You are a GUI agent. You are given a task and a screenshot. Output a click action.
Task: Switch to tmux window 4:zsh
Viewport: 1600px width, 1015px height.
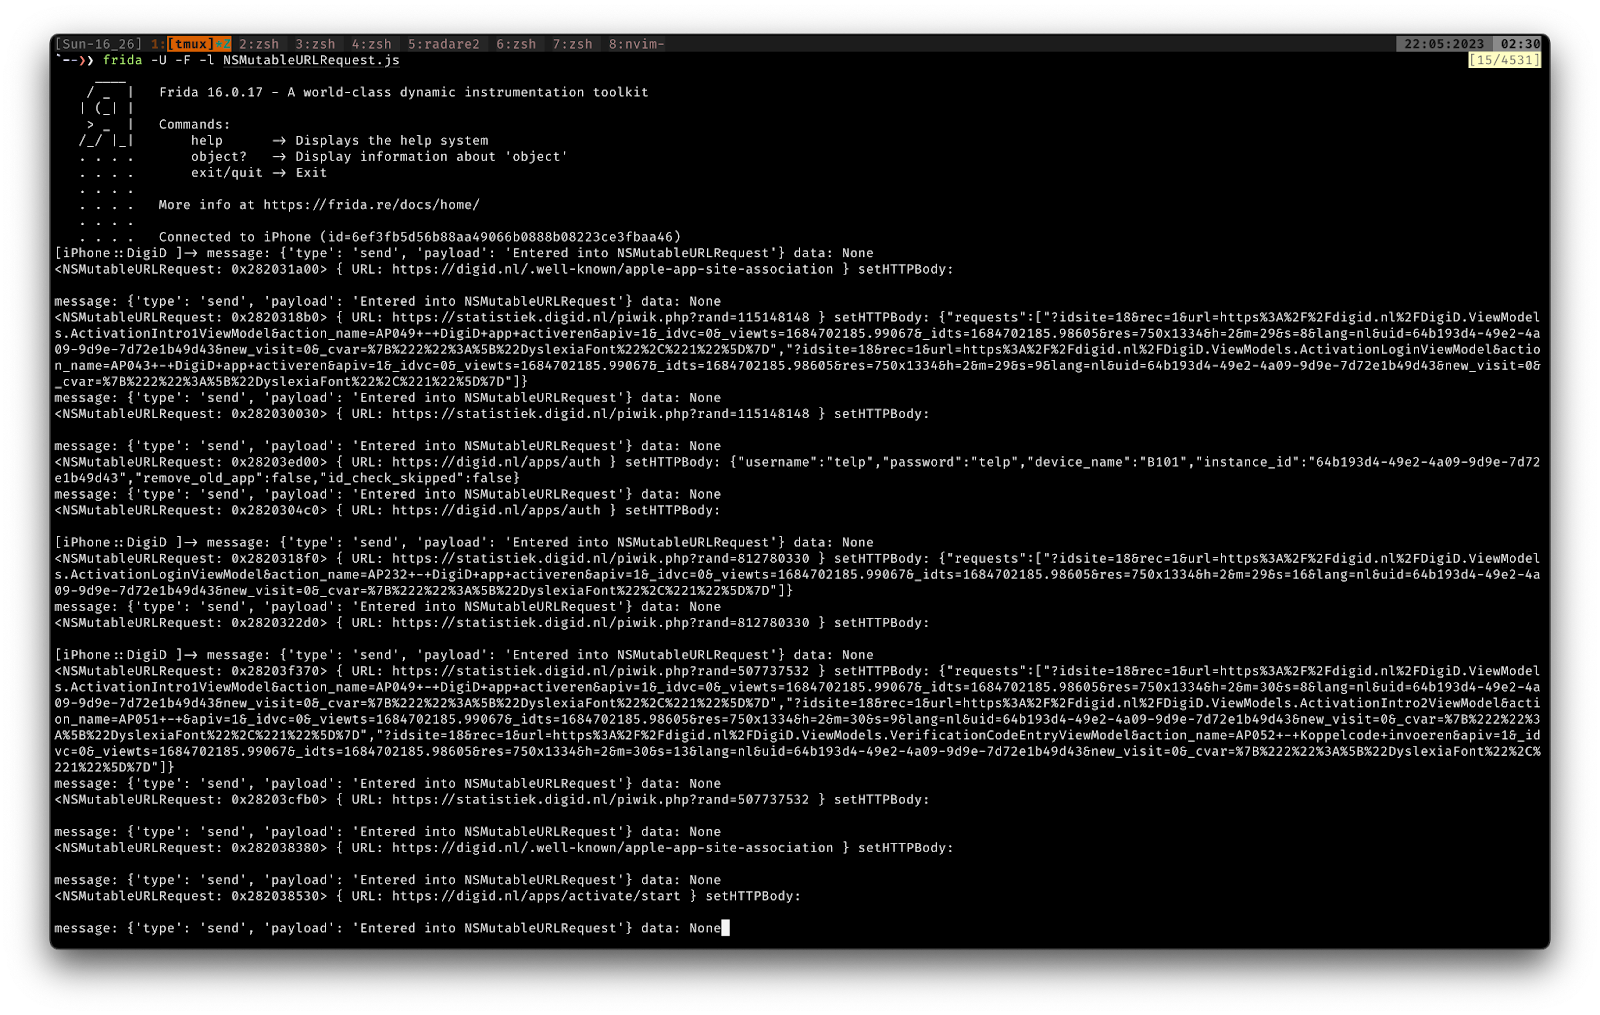point(371,44)
